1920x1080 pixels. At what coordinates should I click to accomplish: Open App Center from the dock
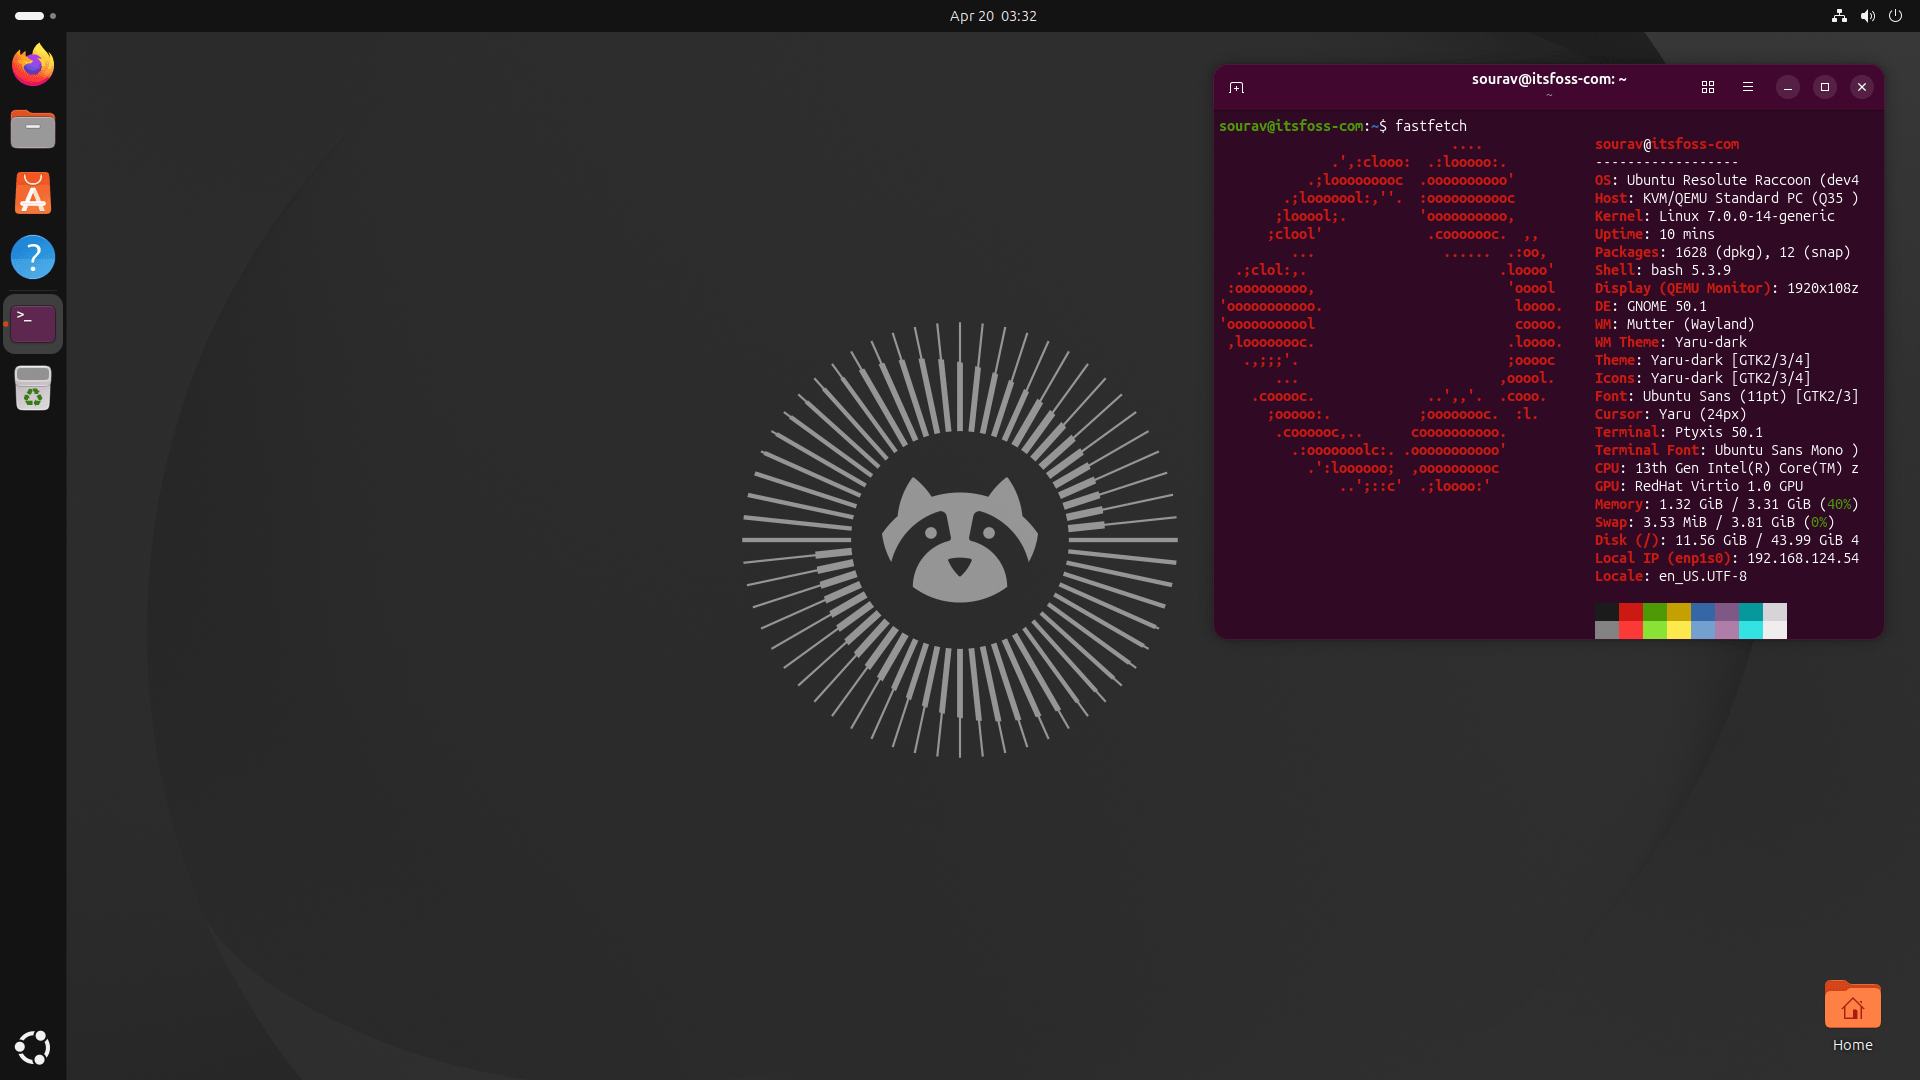[x=32, y=192]
